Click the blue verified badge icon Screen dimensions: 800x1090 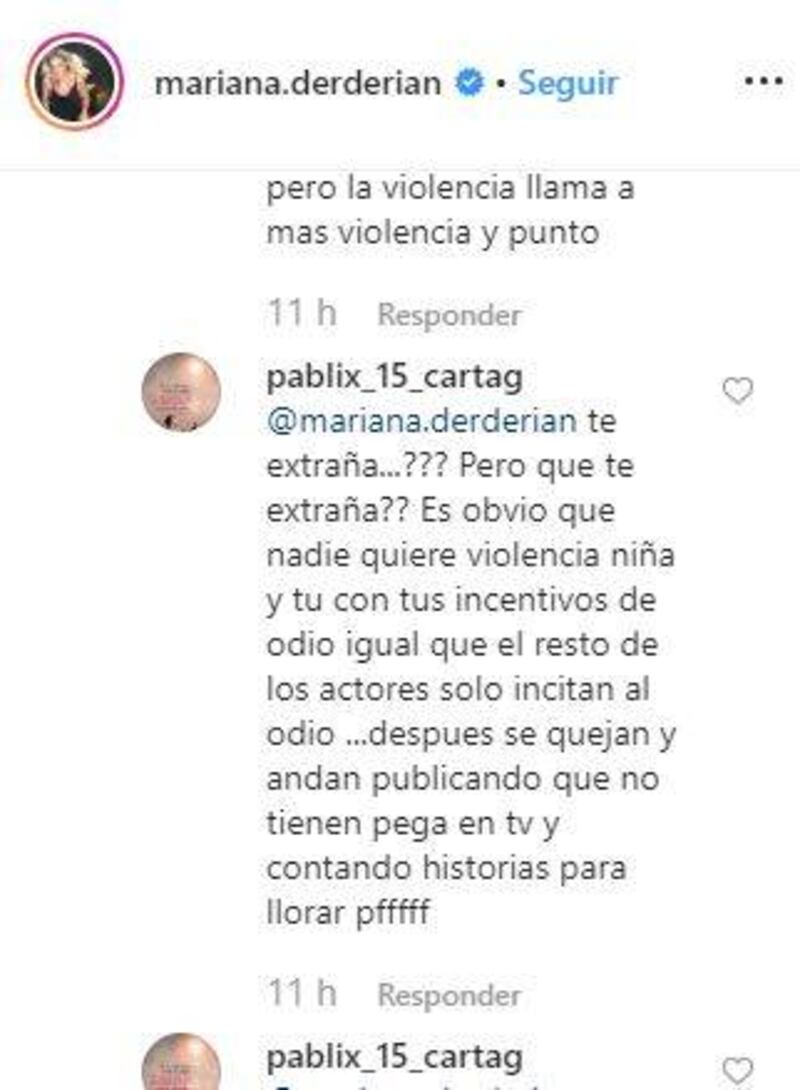[469, 83]
